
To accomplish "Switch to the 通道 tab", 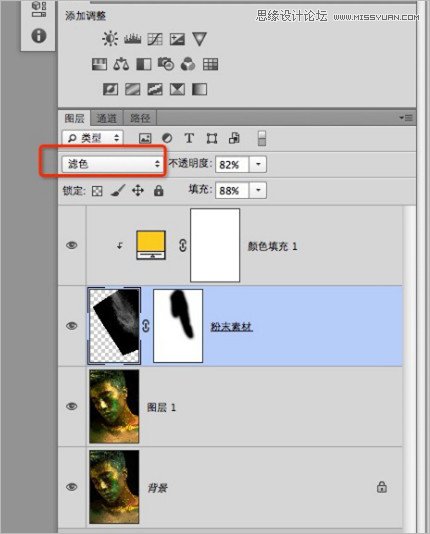I will [107, 118].
